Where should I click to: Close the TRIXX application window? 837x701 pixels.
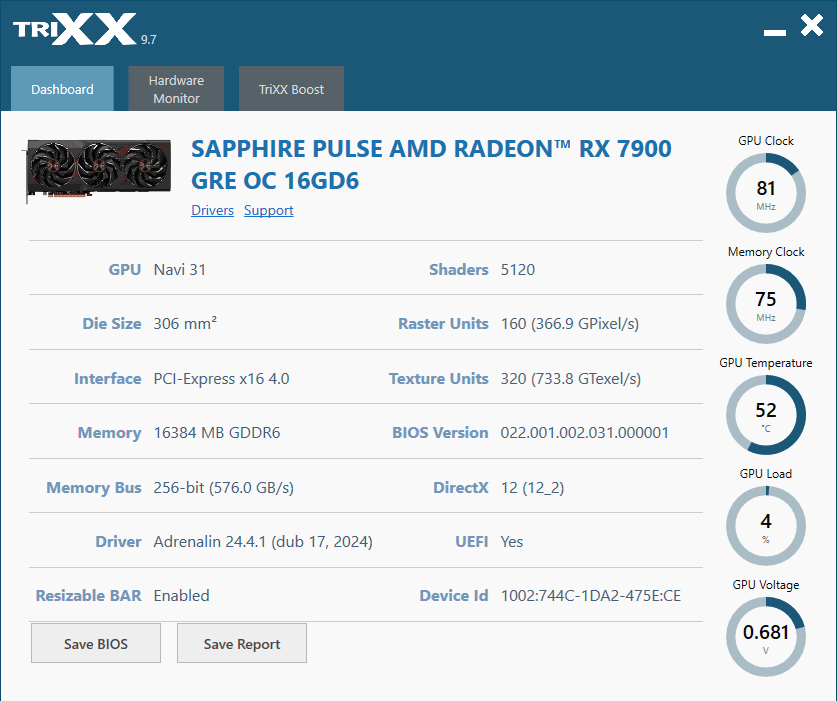coord(812,25)
